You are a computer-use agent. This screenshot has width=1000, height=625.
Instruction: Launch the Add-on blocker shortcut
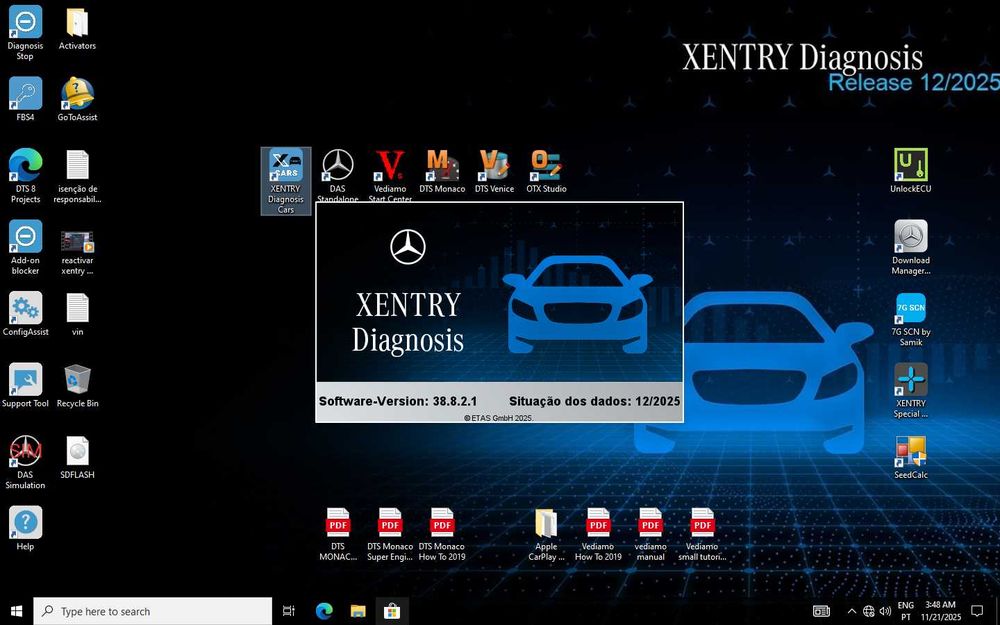coord(26,247)
